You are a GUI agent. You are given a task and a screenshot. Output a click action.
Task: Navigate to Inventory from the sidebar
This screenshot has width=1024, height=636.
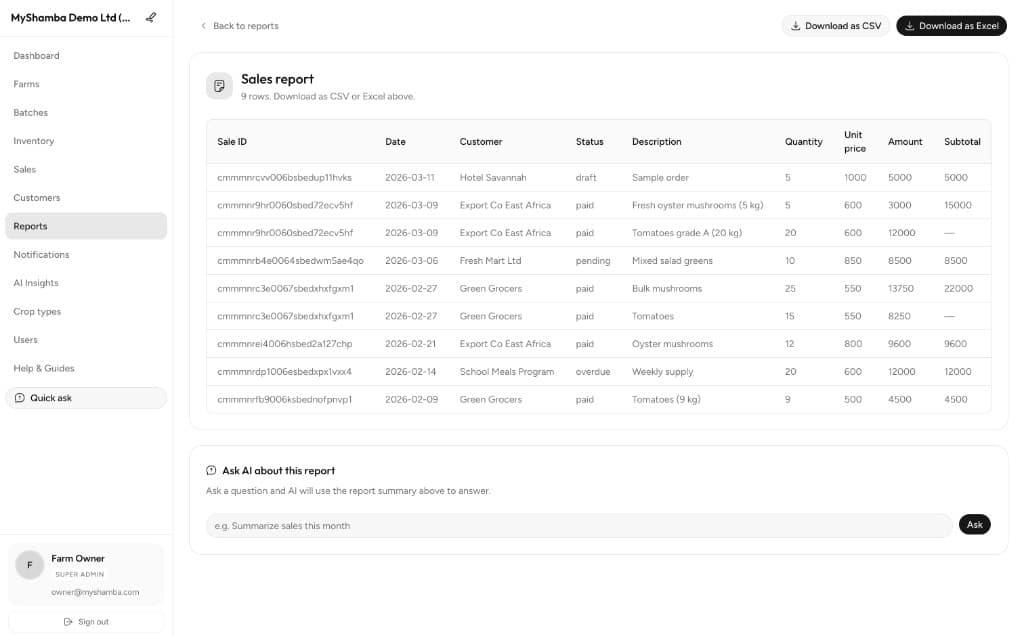coord(34,141)
